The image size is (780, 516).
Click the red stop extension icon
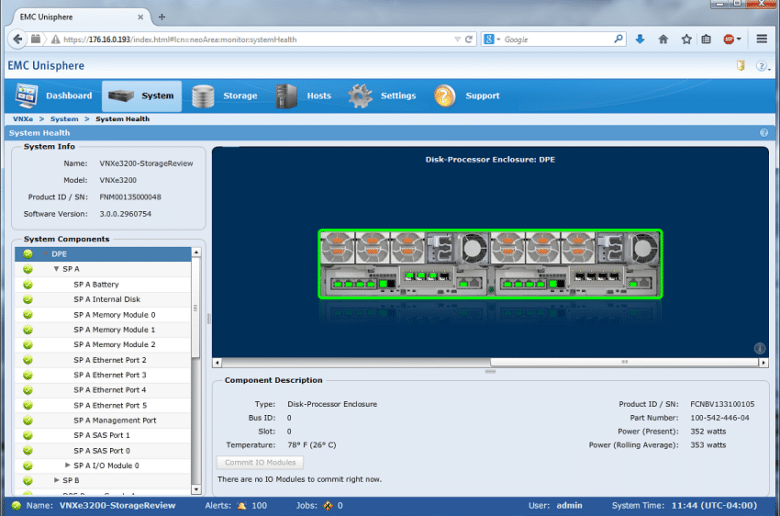coord(729,39)
